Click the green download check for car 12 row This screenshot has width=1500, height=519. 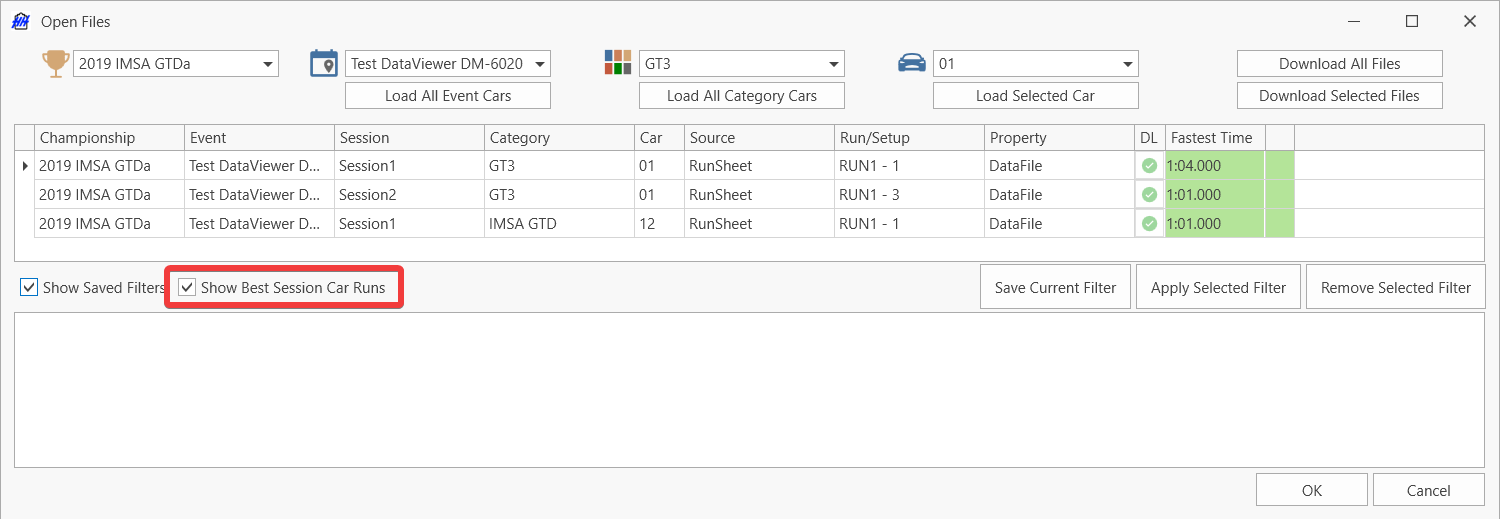[x=1149, y=224]
